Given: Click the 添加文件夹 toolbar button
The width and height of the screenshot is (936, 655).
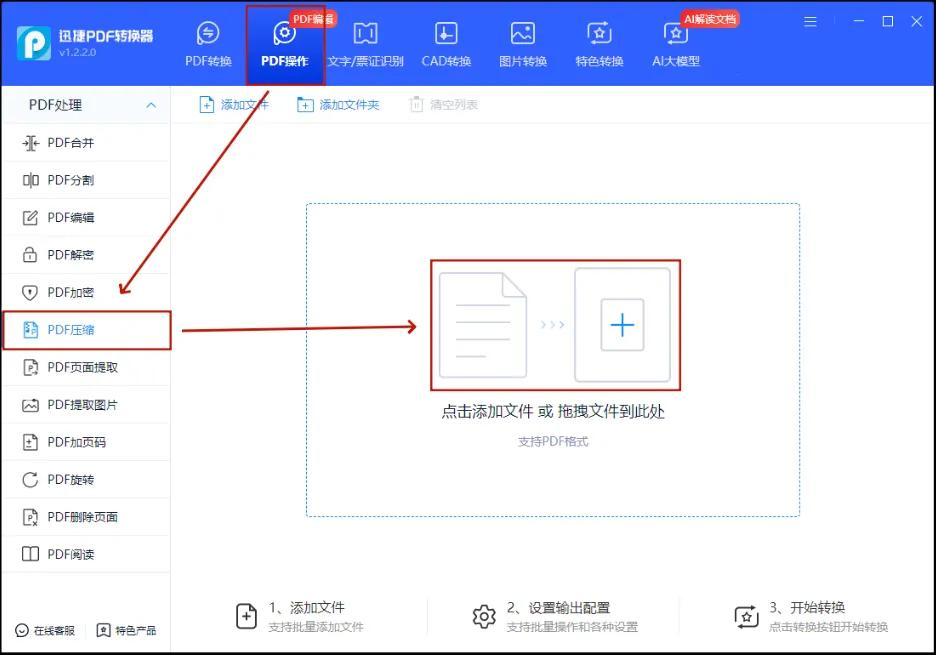Looking at the screenshot, I should (x=338, y=105).
